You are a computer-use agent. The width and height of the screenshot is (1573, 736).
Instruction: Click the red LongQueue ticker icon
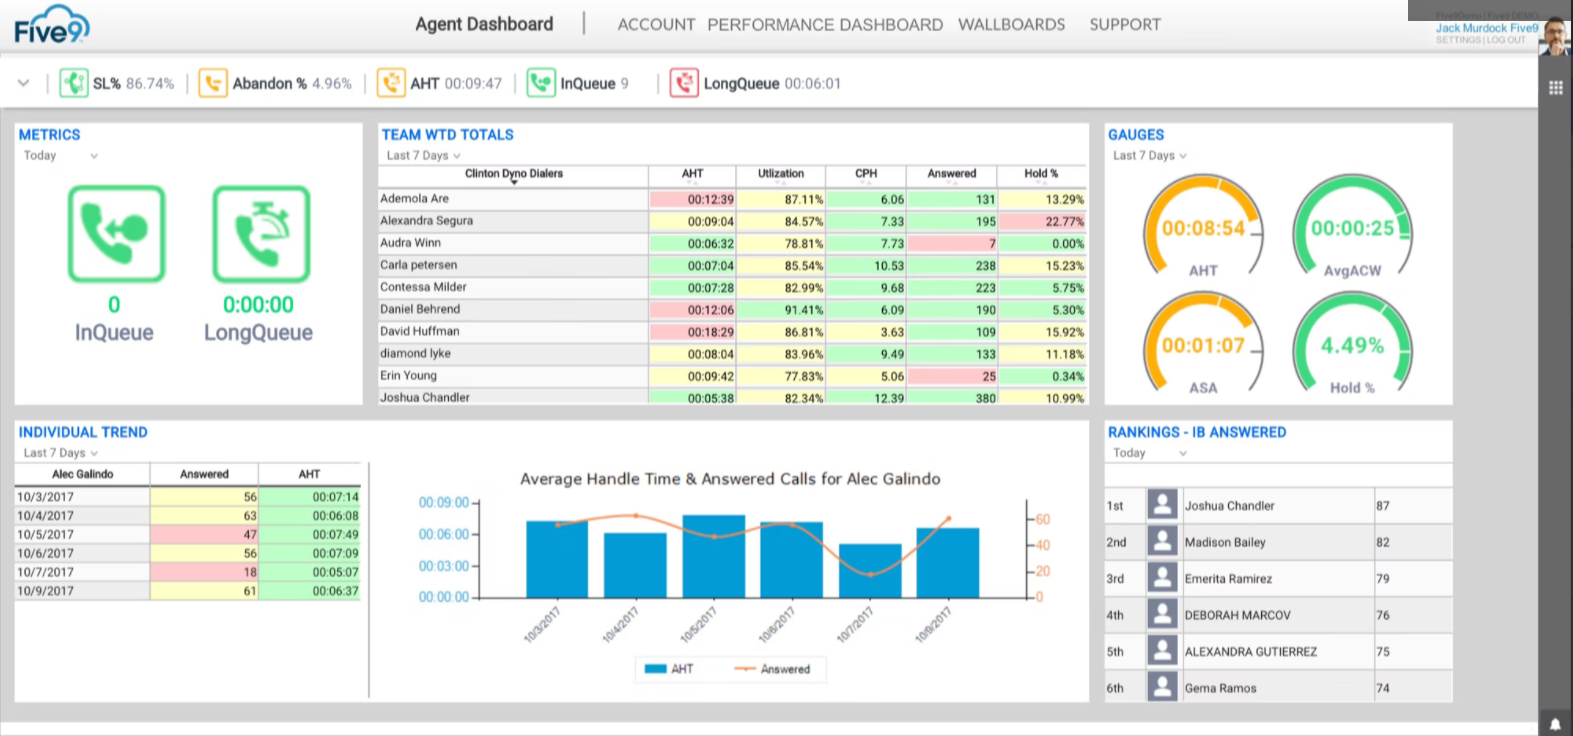[684, 83]
